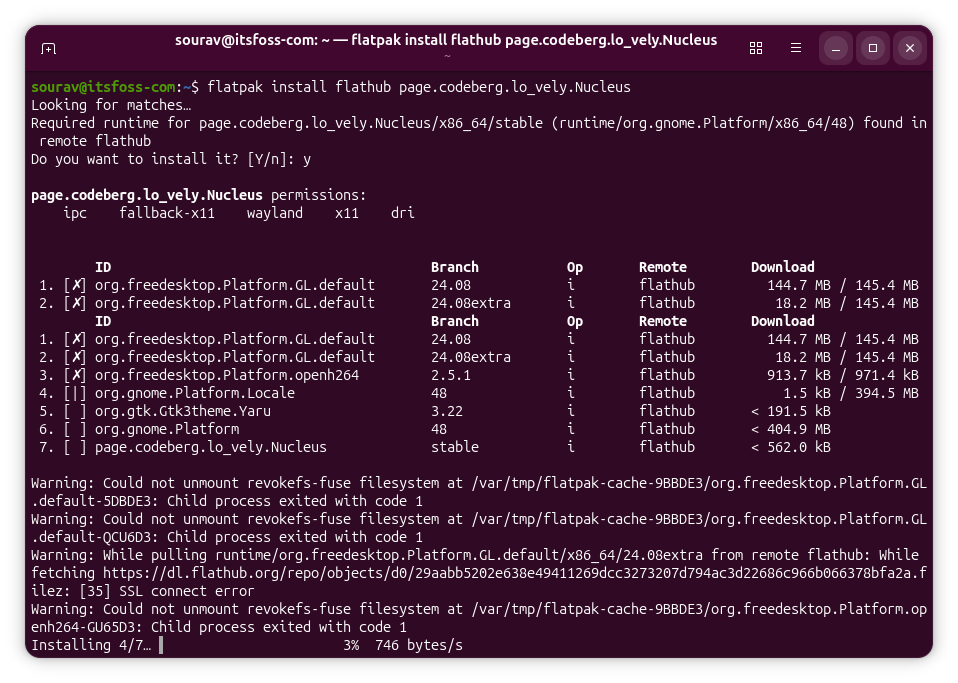Image resolution: width=958 pixels, height=683 pixels.
Task: Click the sourav@itsfoss-com green prompt
Action: tap(104, 87)
